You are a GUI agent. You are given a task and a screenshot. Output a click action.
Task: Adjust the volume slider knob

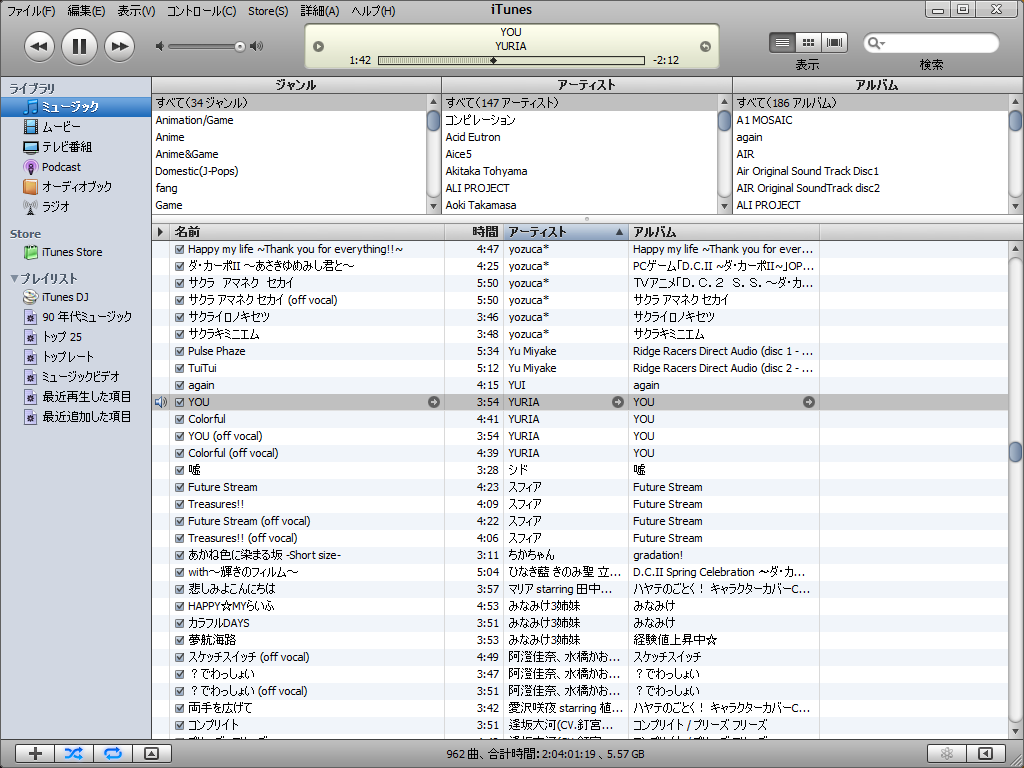point(240,46)
